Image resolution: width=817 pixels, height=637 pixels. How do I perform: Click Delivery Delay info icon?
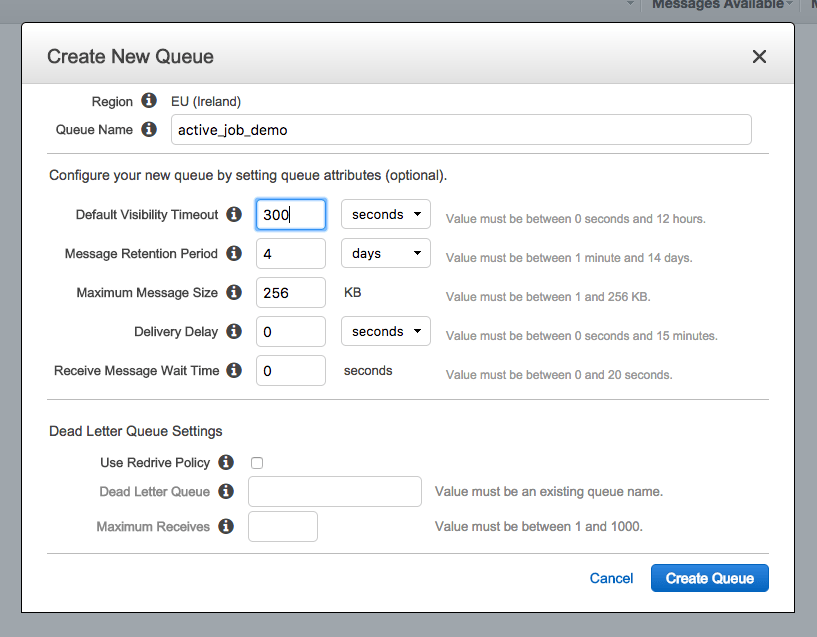click(x=234, y=331)
